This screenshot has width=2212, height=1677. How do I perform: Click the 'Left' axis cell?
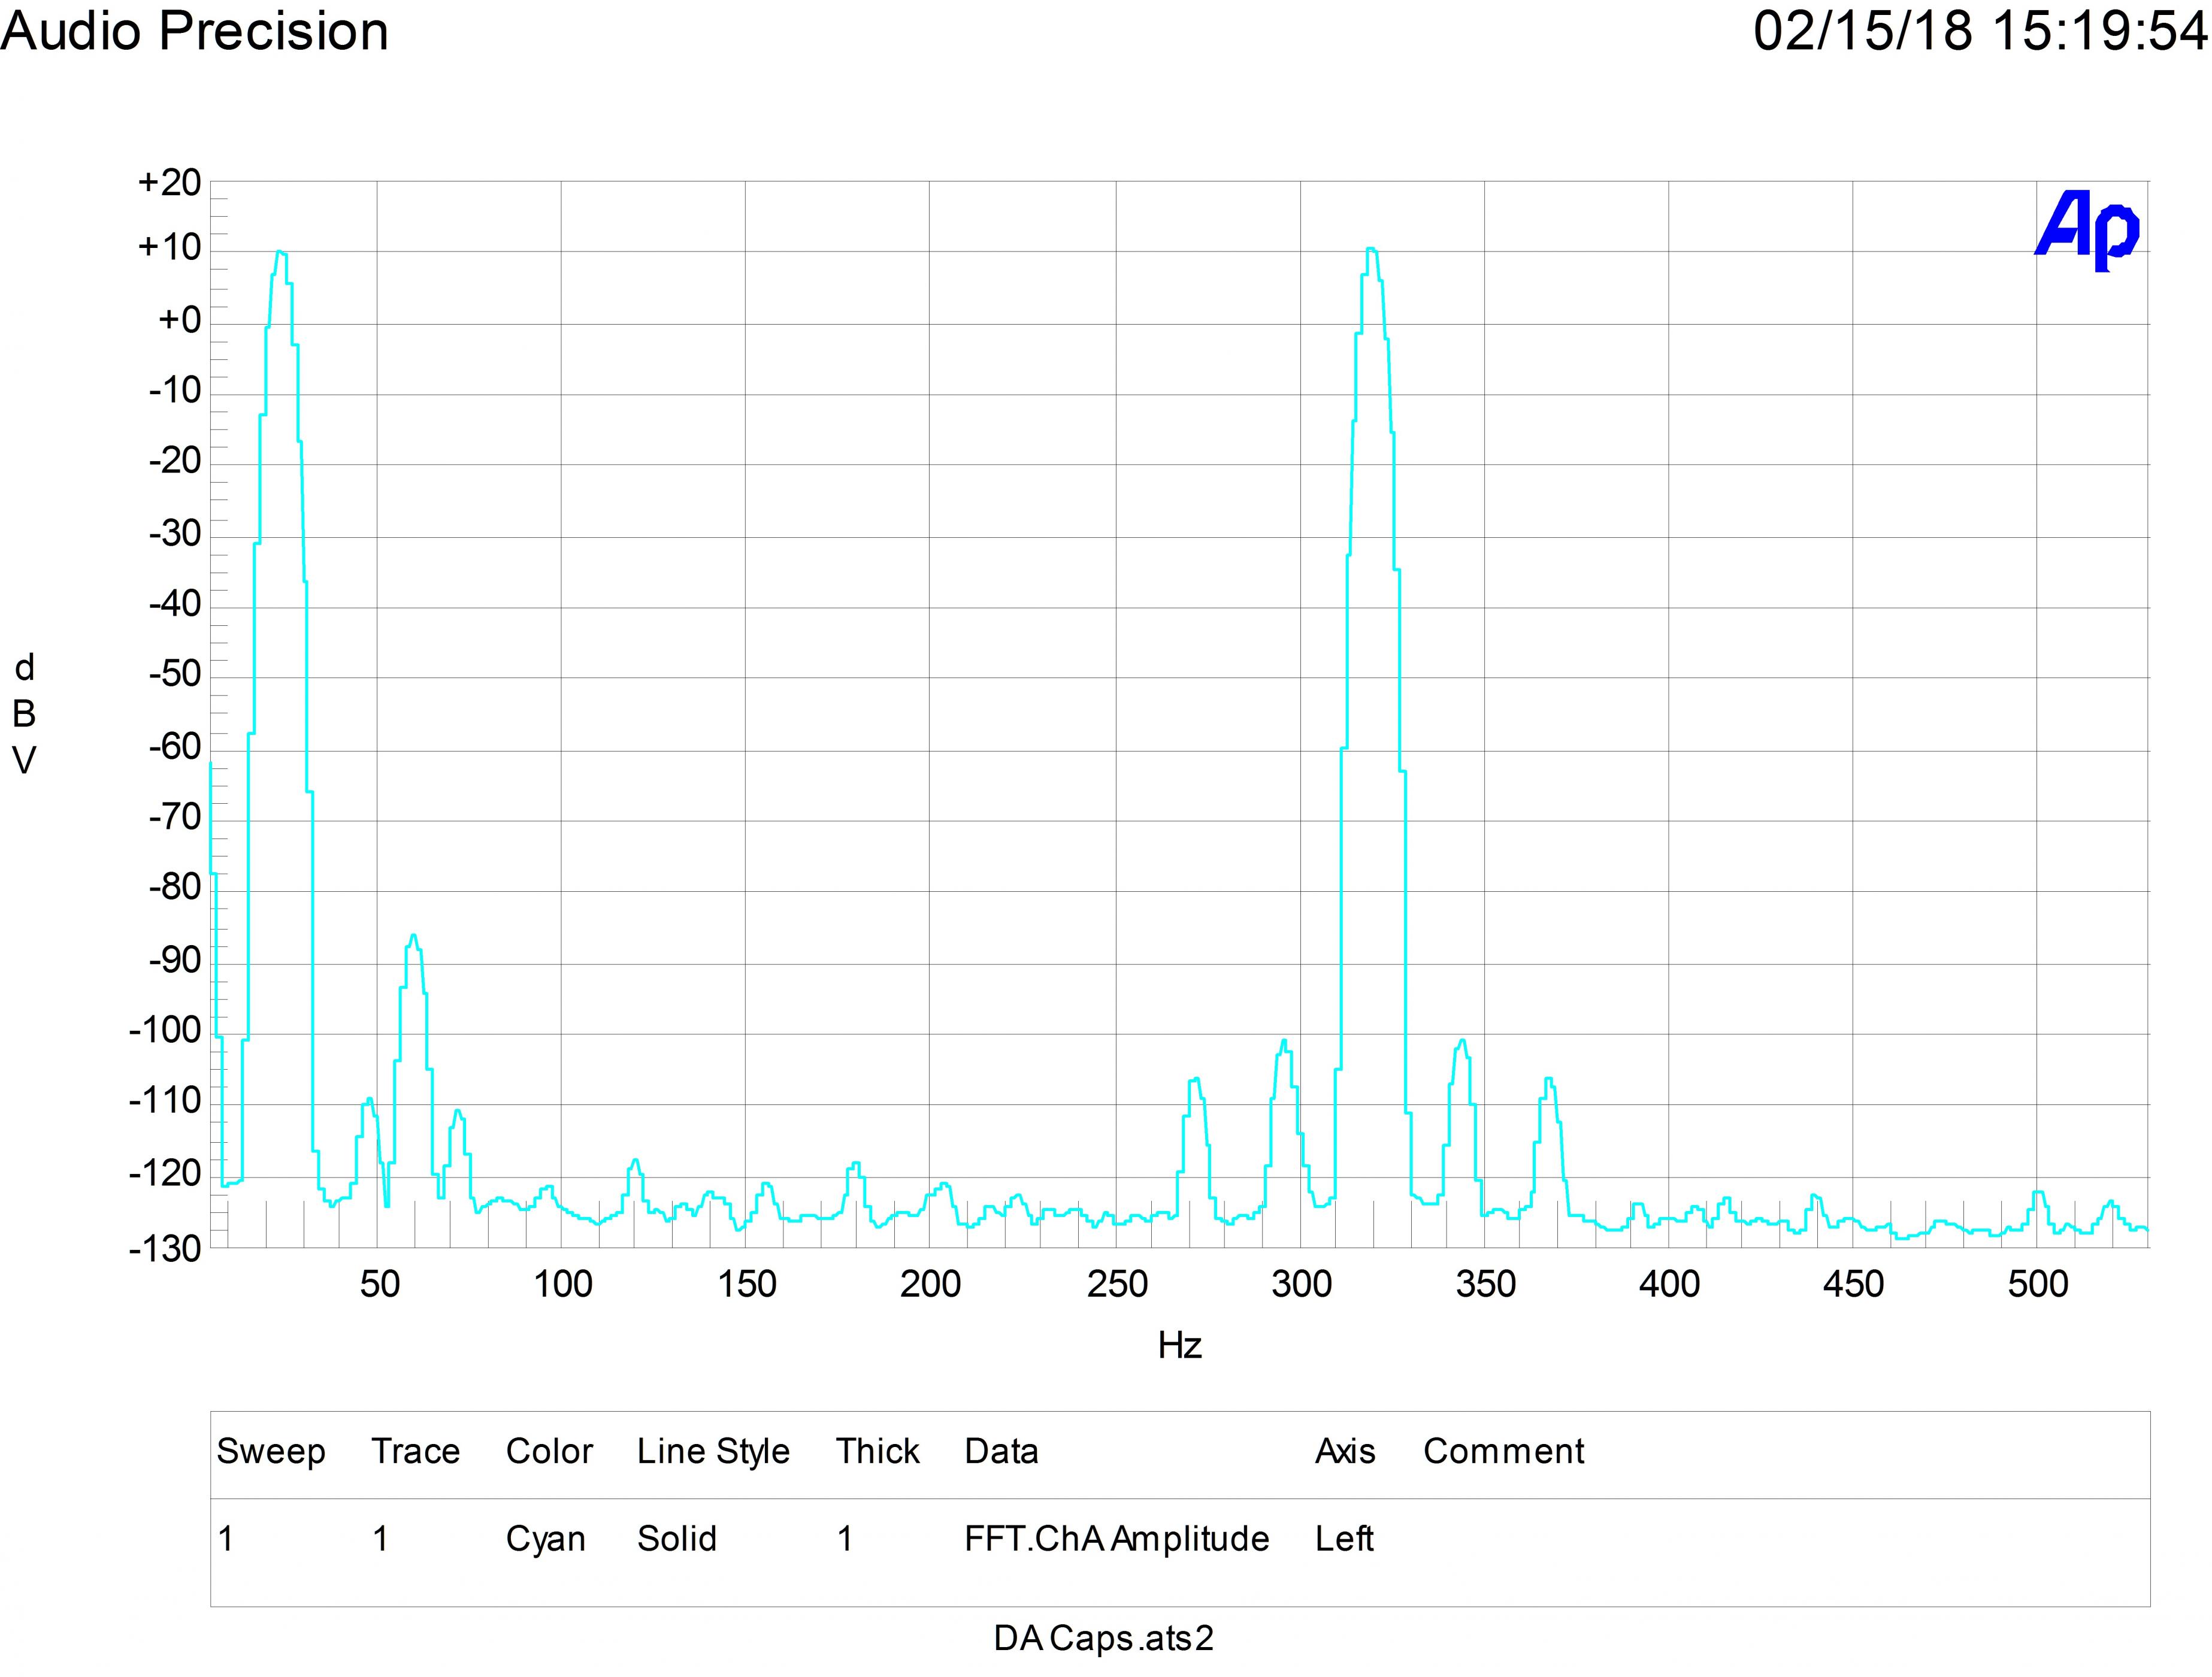1344,1538
